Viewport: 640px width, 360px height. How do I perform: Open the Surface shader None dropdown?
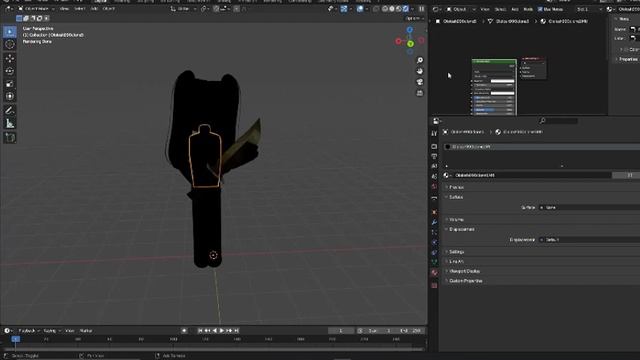click(589, 207)
